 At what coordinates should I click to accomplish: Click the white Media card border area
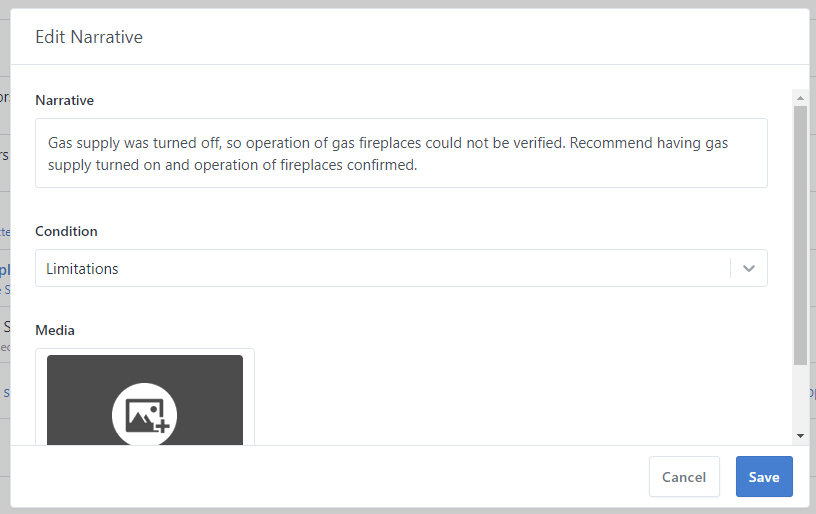click(x=249, y=400)
